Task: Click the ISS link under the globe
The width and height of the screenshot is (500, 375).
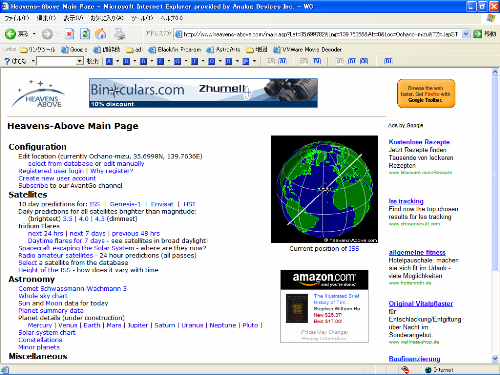Action: (x=354, y=249)
